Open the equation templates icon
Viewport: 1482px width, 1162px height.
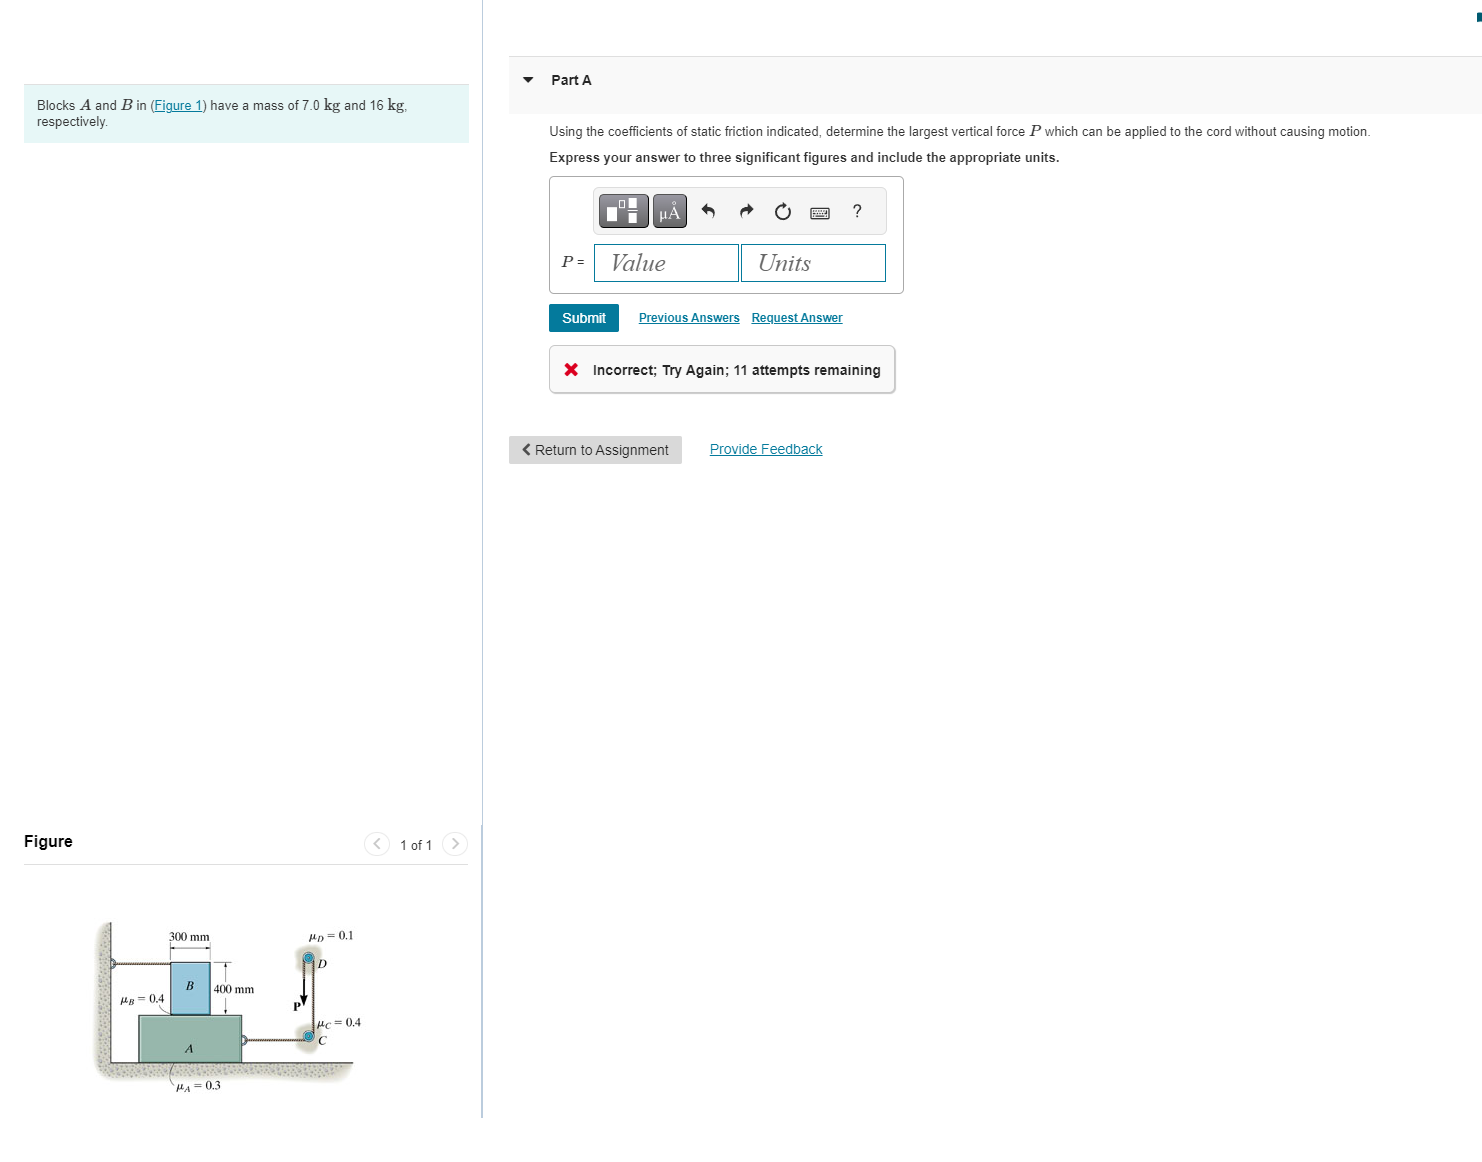(622, 211)
